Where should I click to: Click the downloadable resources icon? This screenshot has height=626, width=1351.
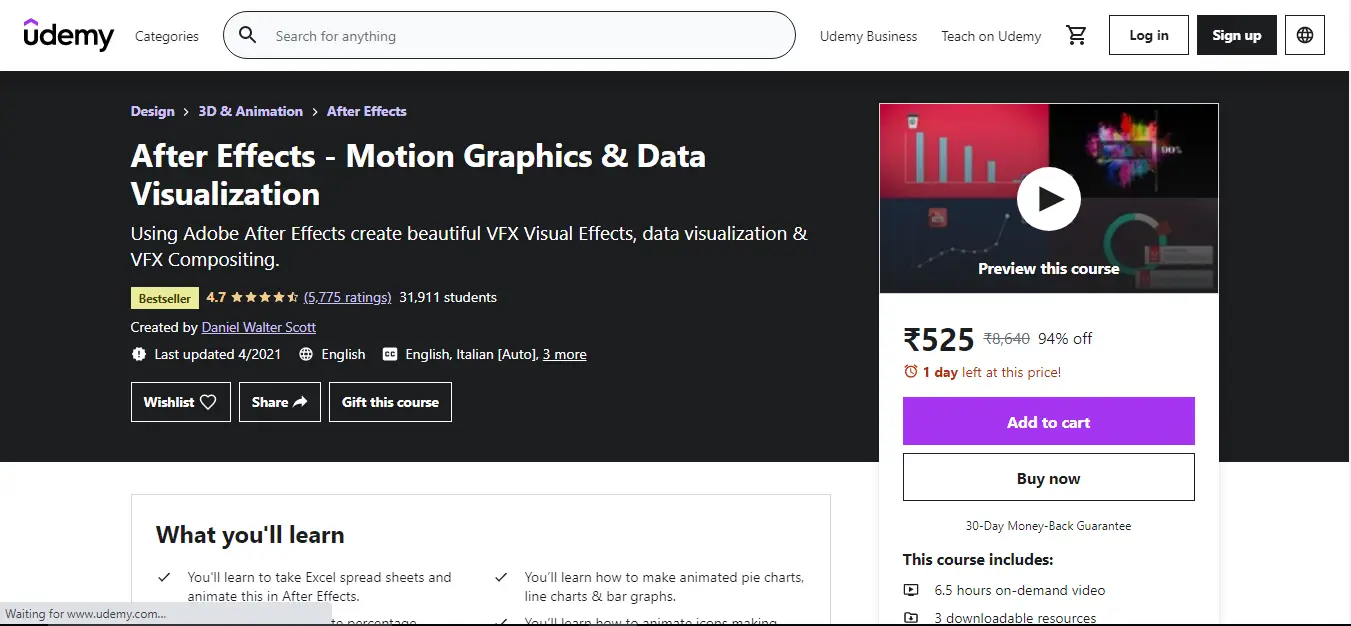911,617
